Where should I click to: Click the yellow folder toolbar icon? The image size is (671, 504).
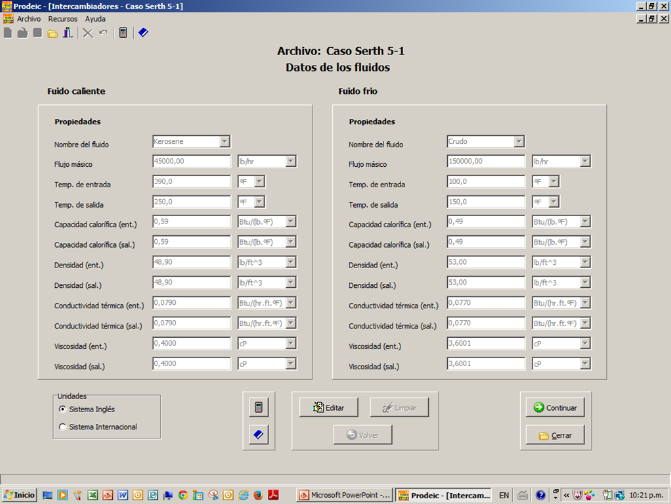(53, 33)
